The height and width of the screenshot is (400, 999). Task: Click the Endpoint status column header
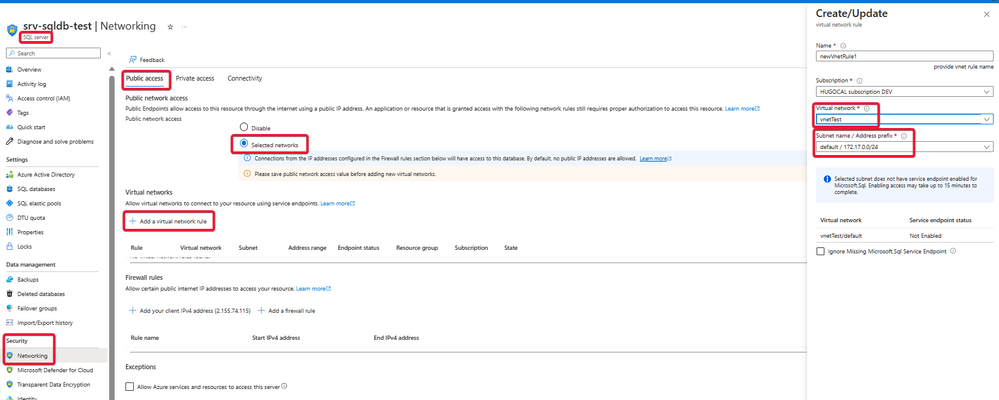(358, 248)
